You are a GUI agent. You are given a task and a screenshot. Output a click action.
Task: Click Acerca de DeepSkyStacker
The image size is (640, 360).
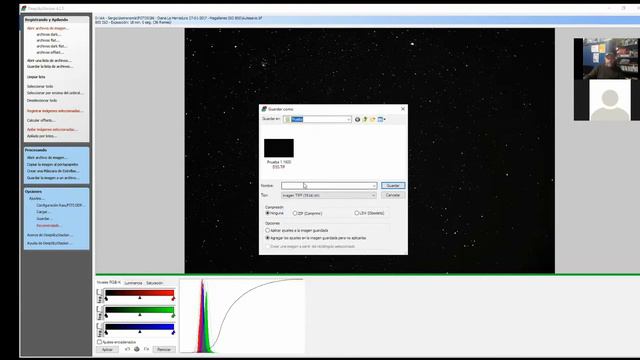[49, 235]
